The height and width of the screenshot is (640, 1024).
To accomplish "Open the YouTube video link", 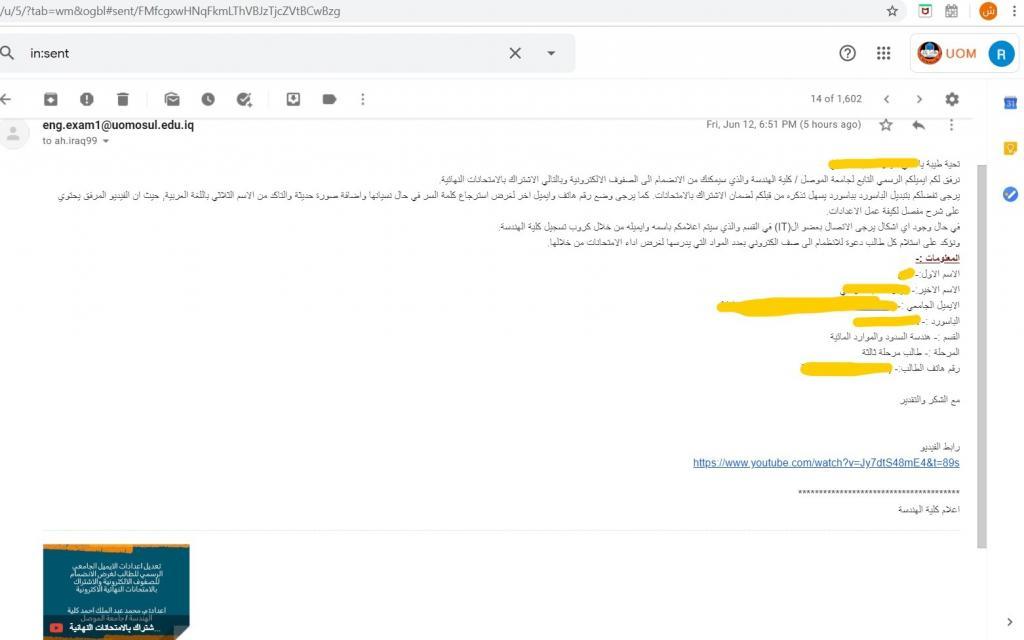I will click(x=826, y=463).
